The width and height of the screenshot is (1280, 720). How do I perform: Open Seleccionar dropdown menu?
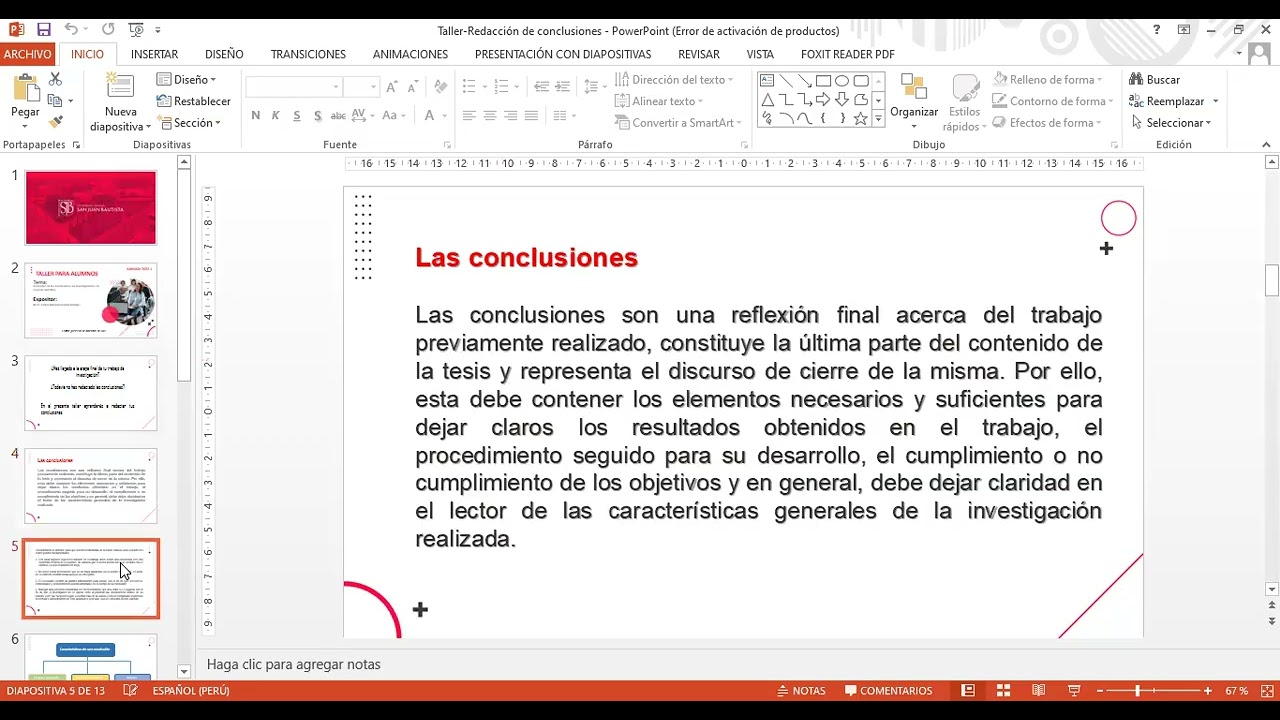point(1171,123)
